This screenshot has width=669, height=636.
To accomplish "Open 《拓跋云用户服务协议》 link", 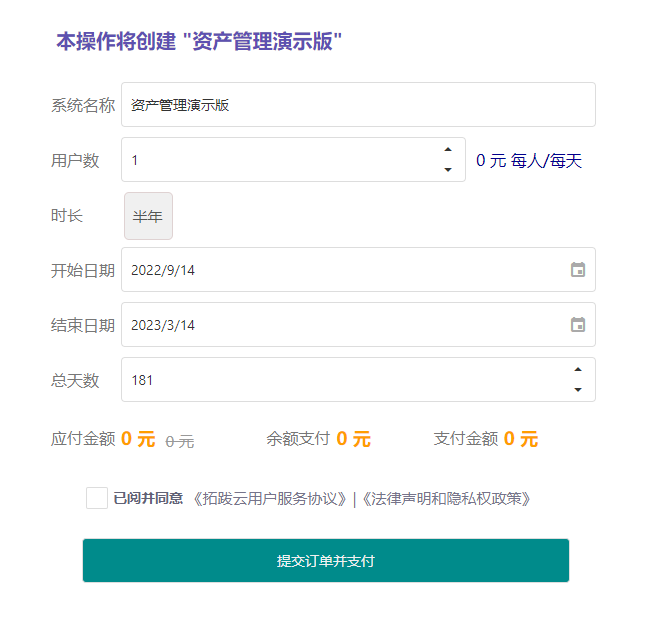I will pos(269,498).
